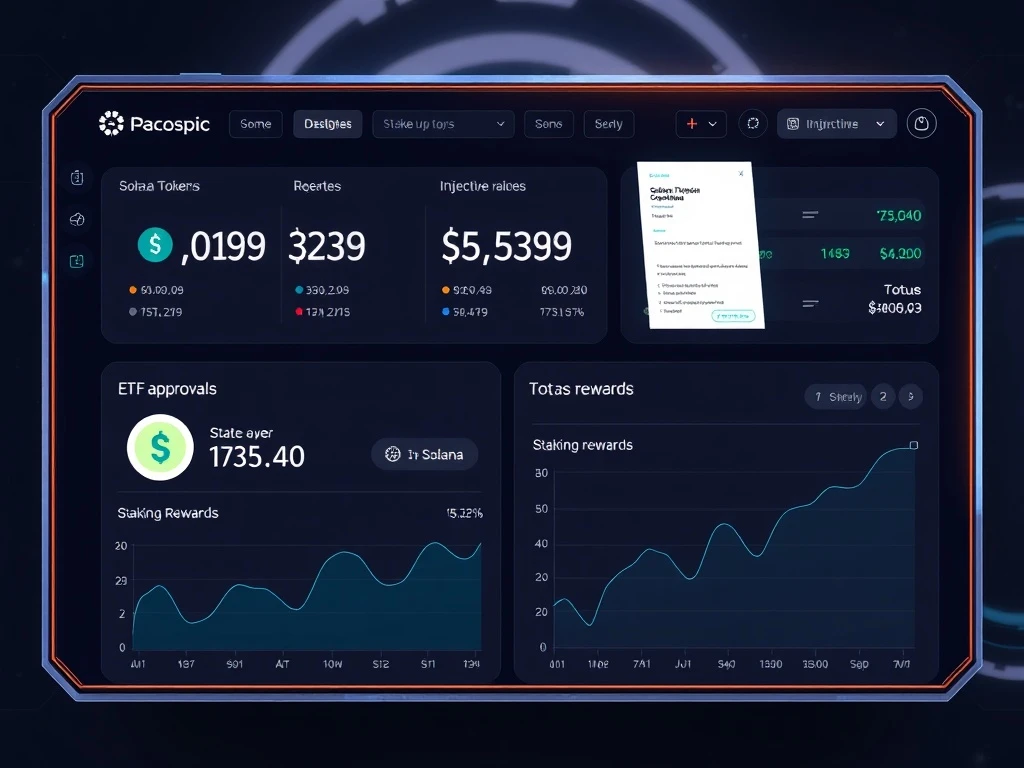
Task: Open the Sons tab
Action: point(549,124)
